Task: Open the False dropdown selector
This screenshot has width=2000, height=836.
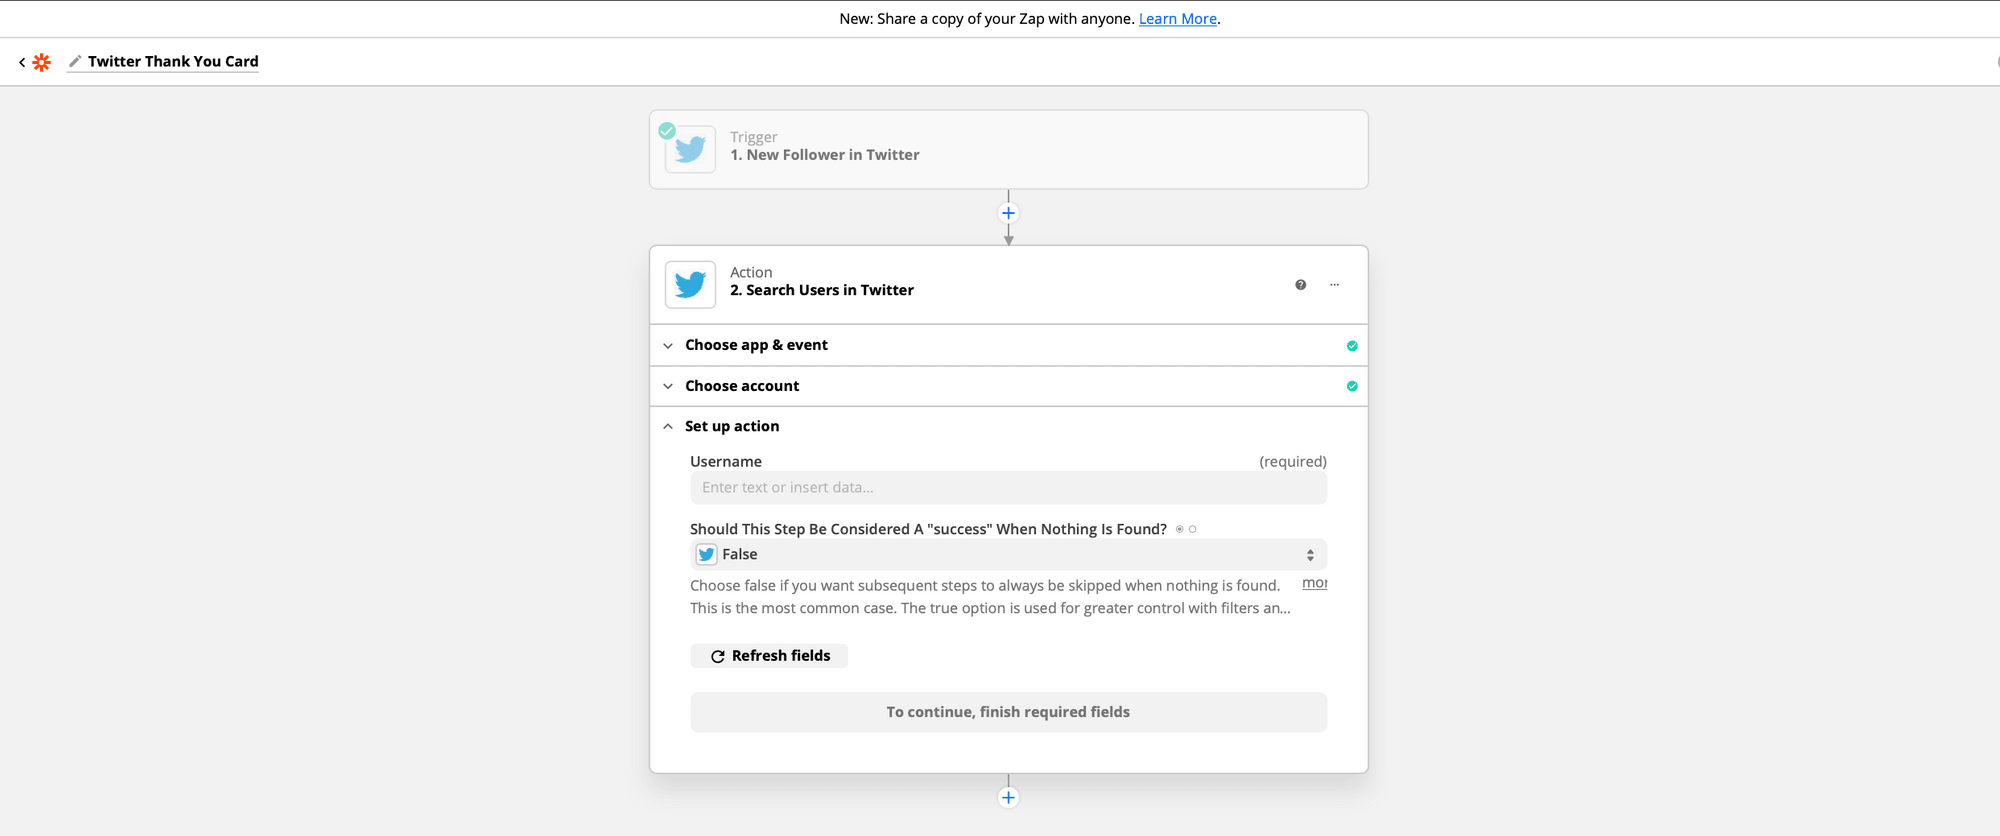Action: coord(1008,555)
